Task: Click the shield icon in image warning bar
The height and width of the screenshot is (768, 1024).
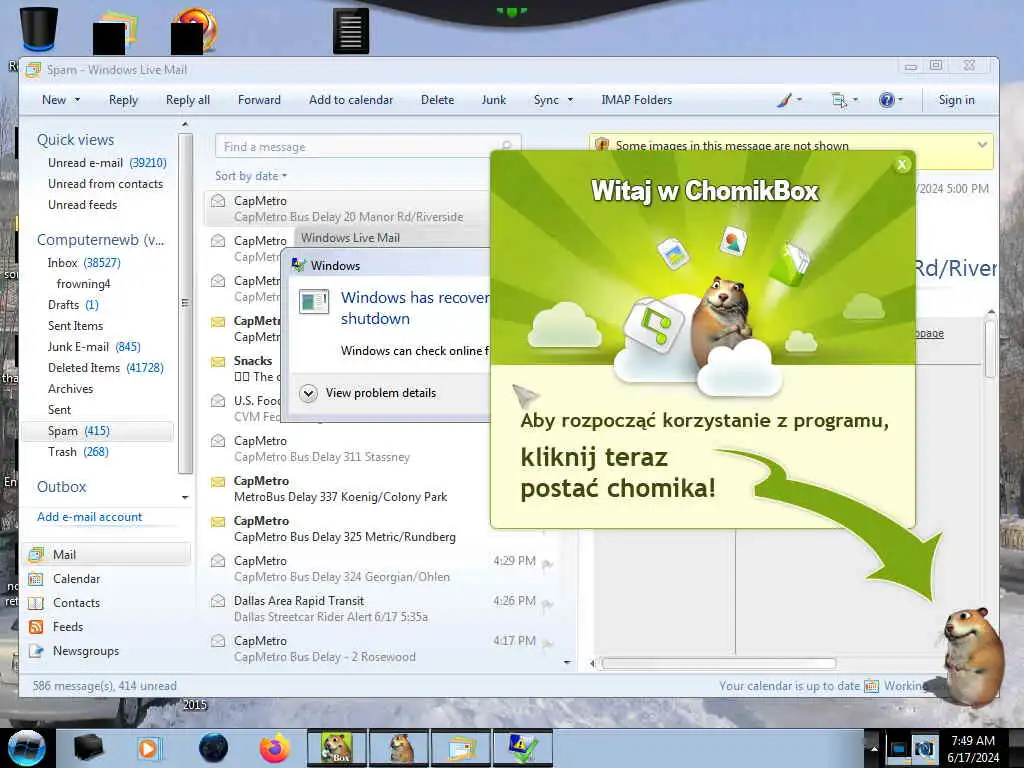Action: pos(602,145)
